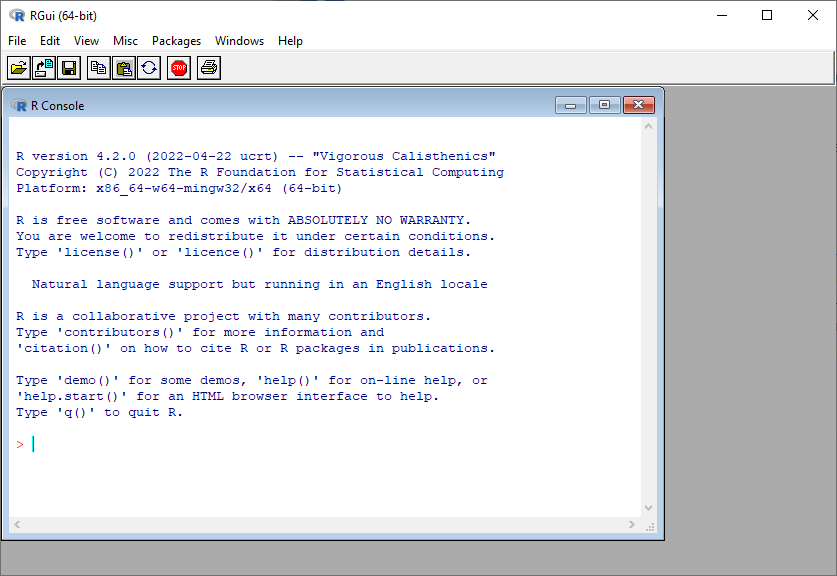Show the Windows menu

point(239,41)
